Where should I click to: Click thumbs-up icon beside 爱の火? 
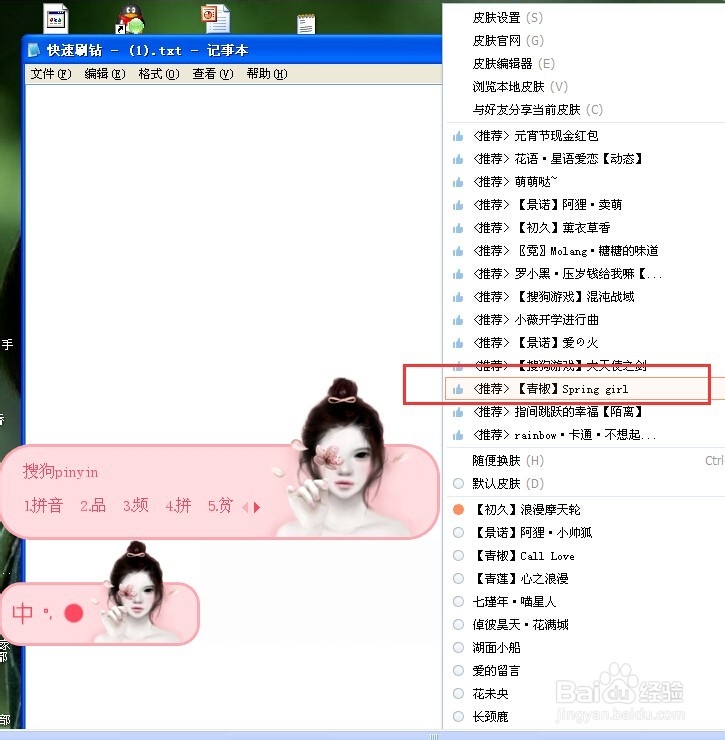(458, 343)
